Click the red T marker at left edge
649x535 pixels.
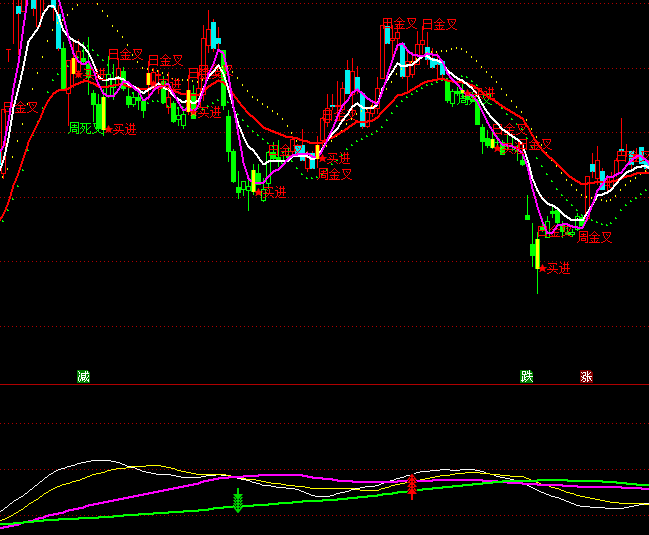tap(8, 54)
